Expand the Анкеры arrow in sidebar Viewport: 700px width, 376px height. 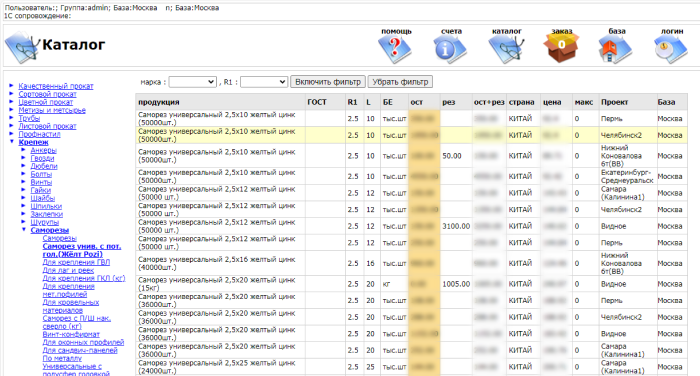click(24, 150)
